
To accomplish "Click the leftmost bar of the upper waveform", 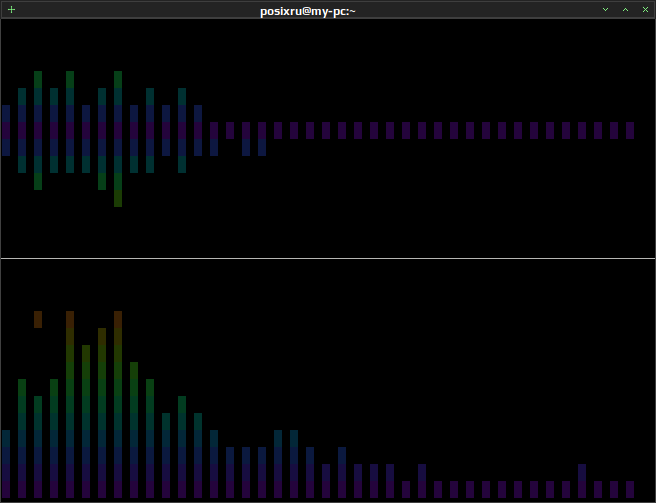I will click(6, 131).
